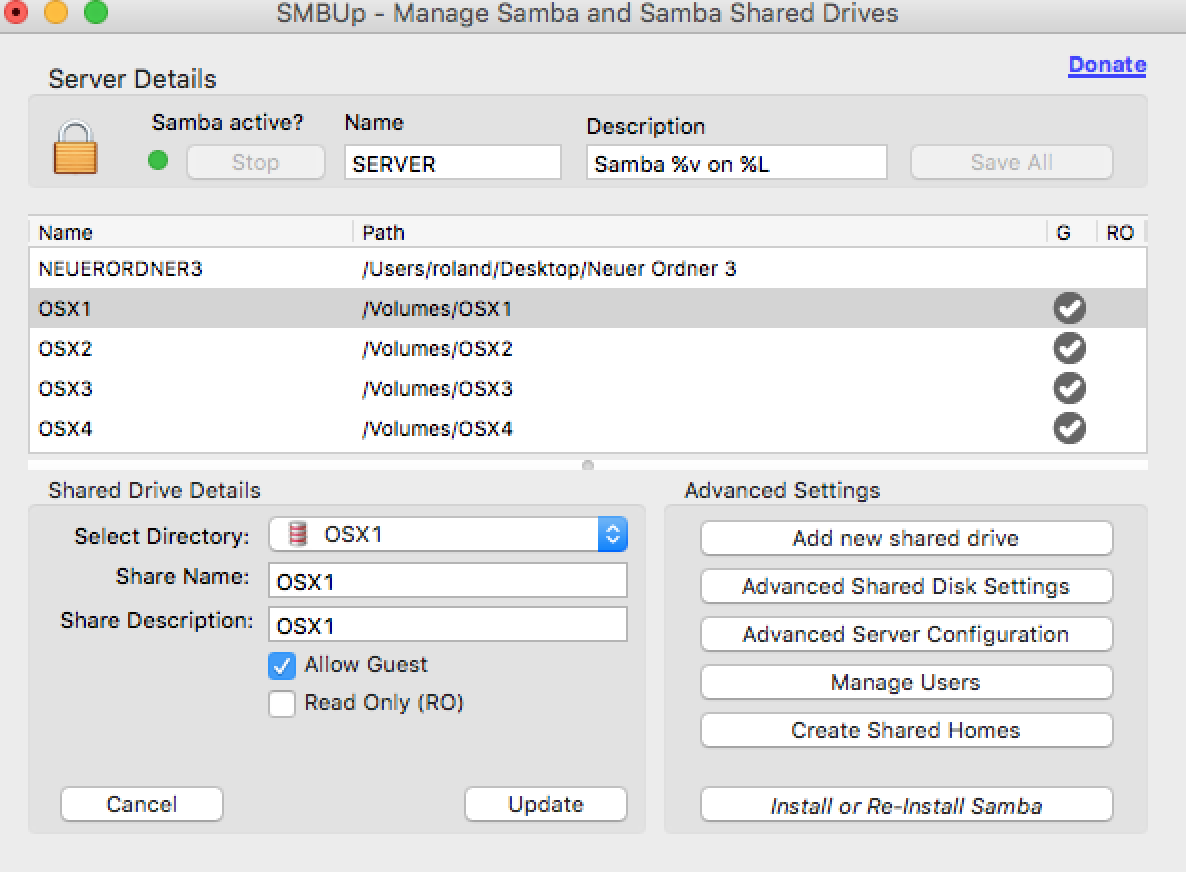Click the /Volumes/OSX3 path cell
The height and width of the screenshot is (872, 1186).
click(x=437, y=389)
